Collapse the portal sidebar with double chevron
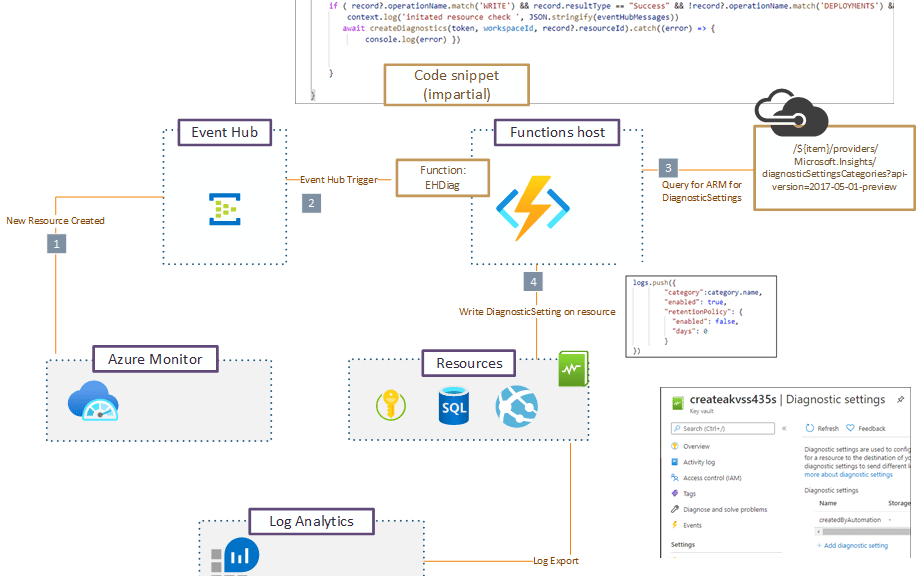Image resolution: width=917 pixels, height=576 pixels. click(x=783, y=428)
